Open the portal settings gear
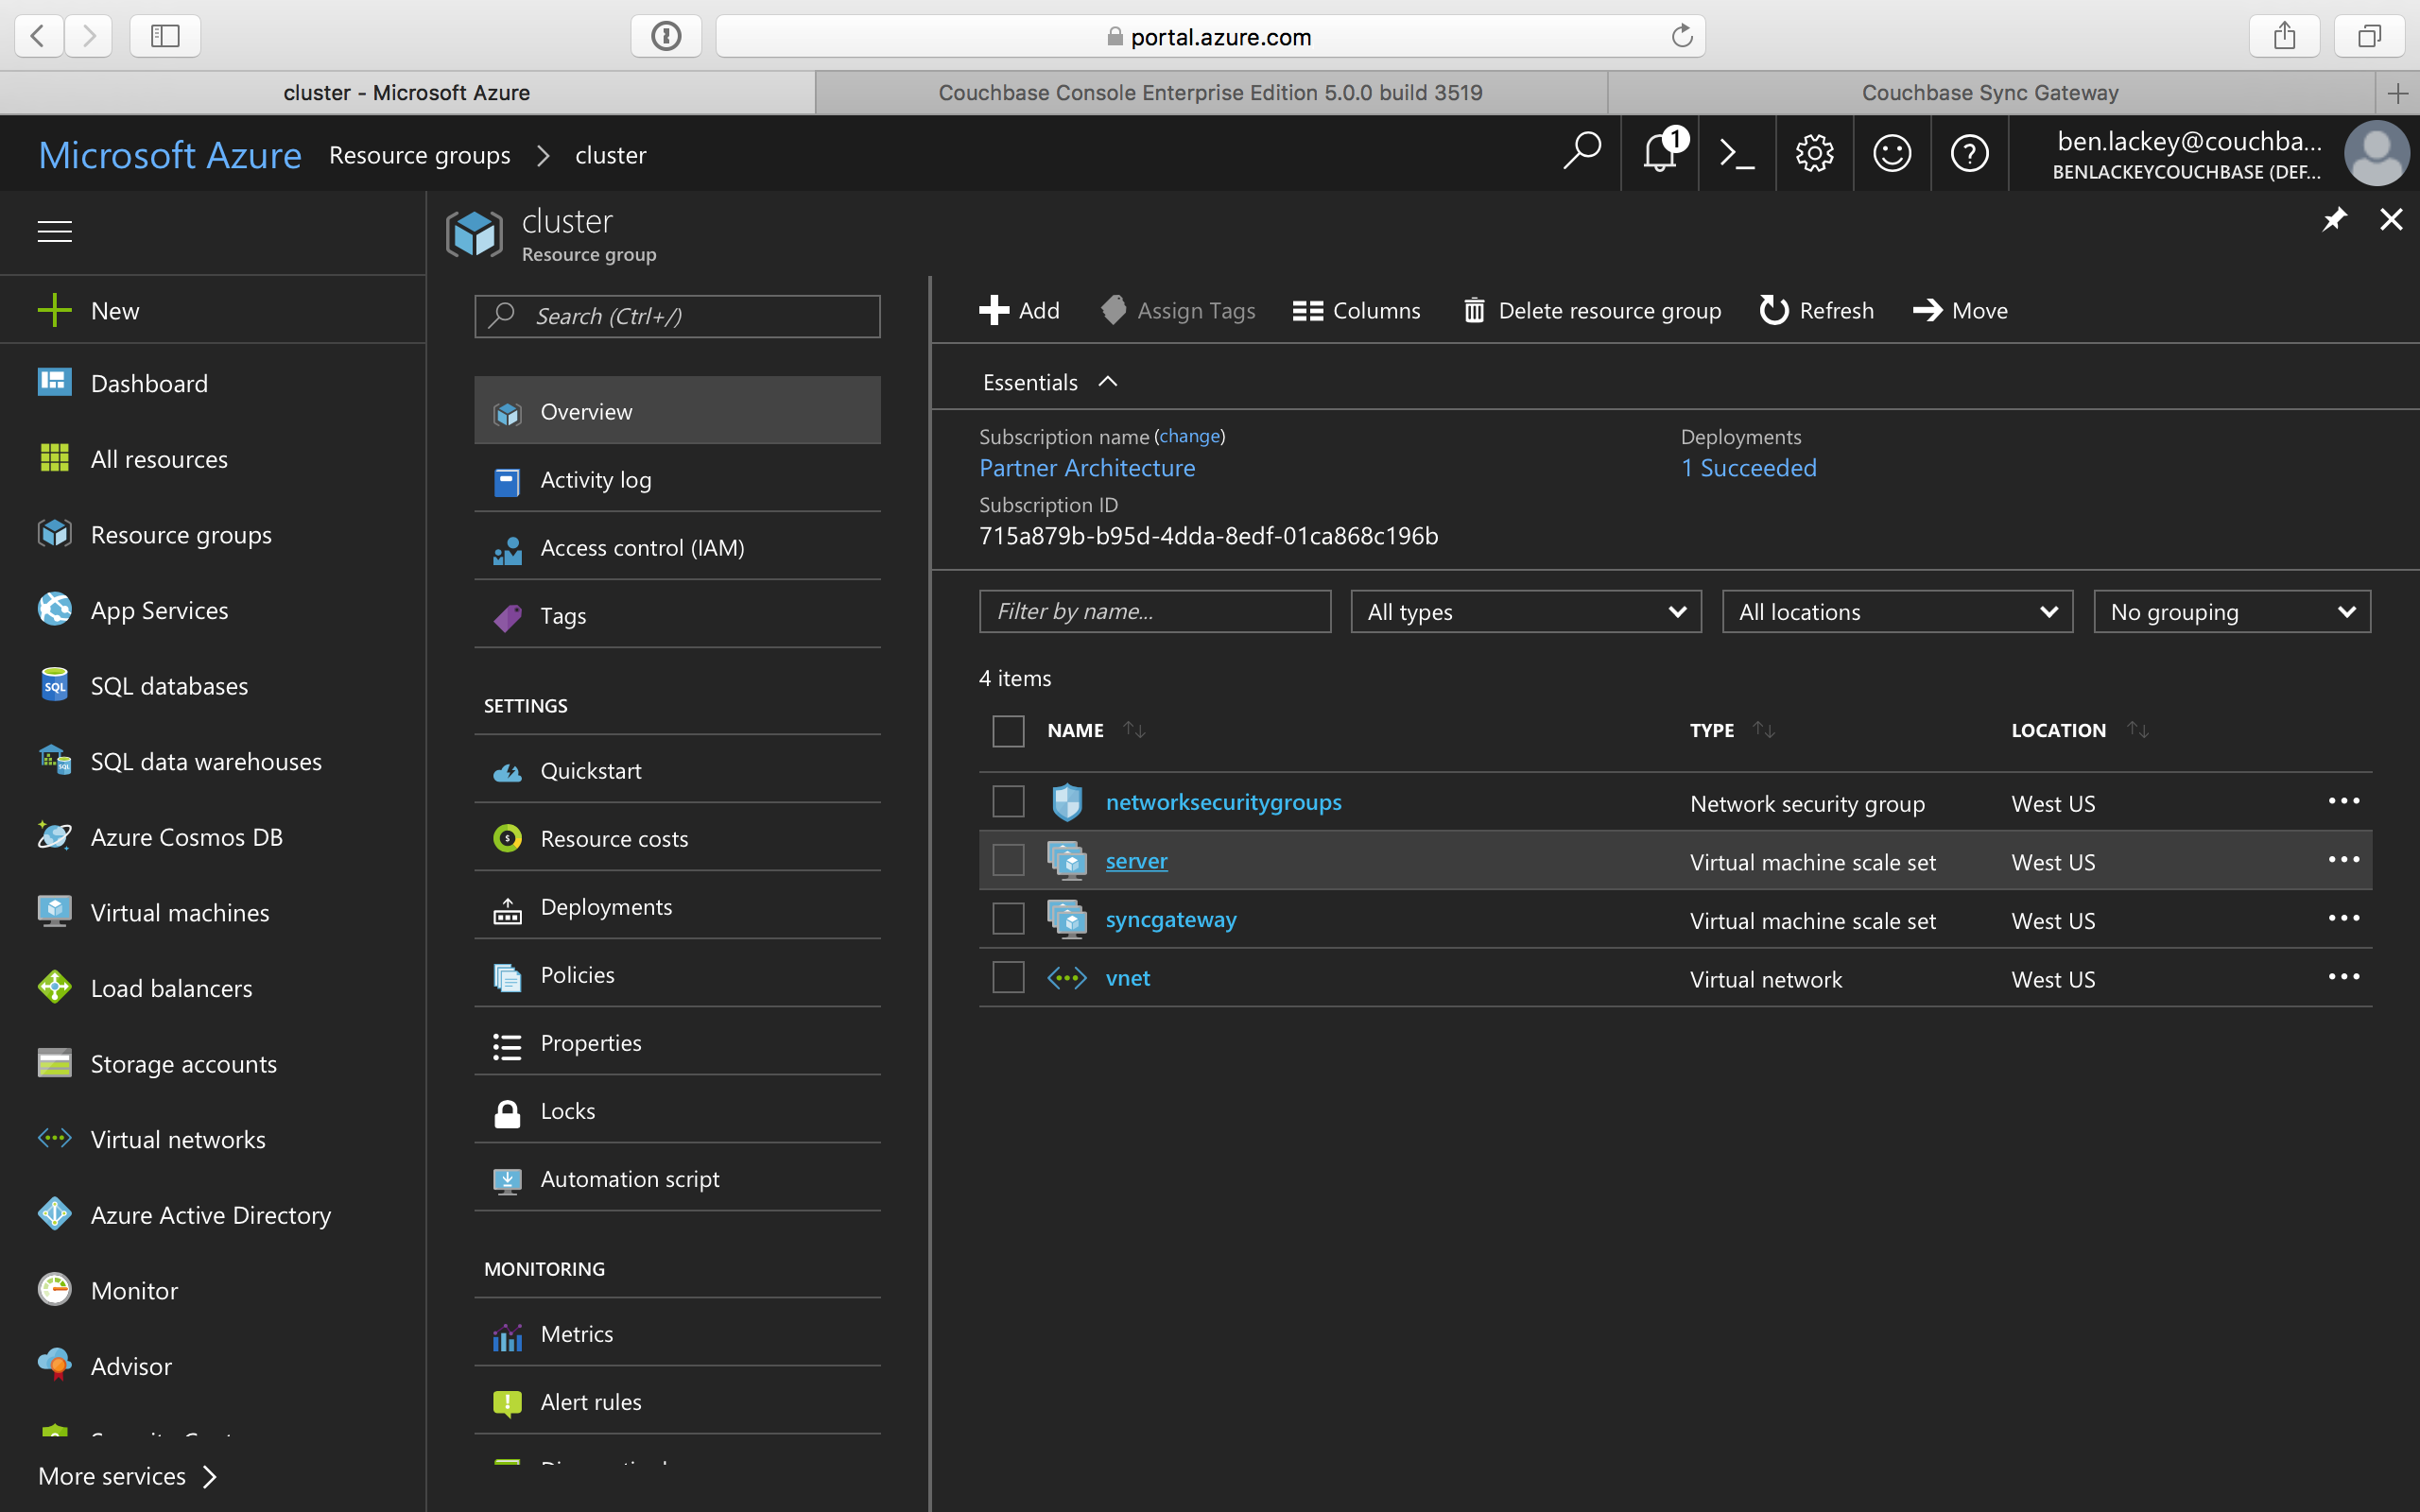The width and height of the screenshot is (2420, 1512). [x=1814, y=153]
